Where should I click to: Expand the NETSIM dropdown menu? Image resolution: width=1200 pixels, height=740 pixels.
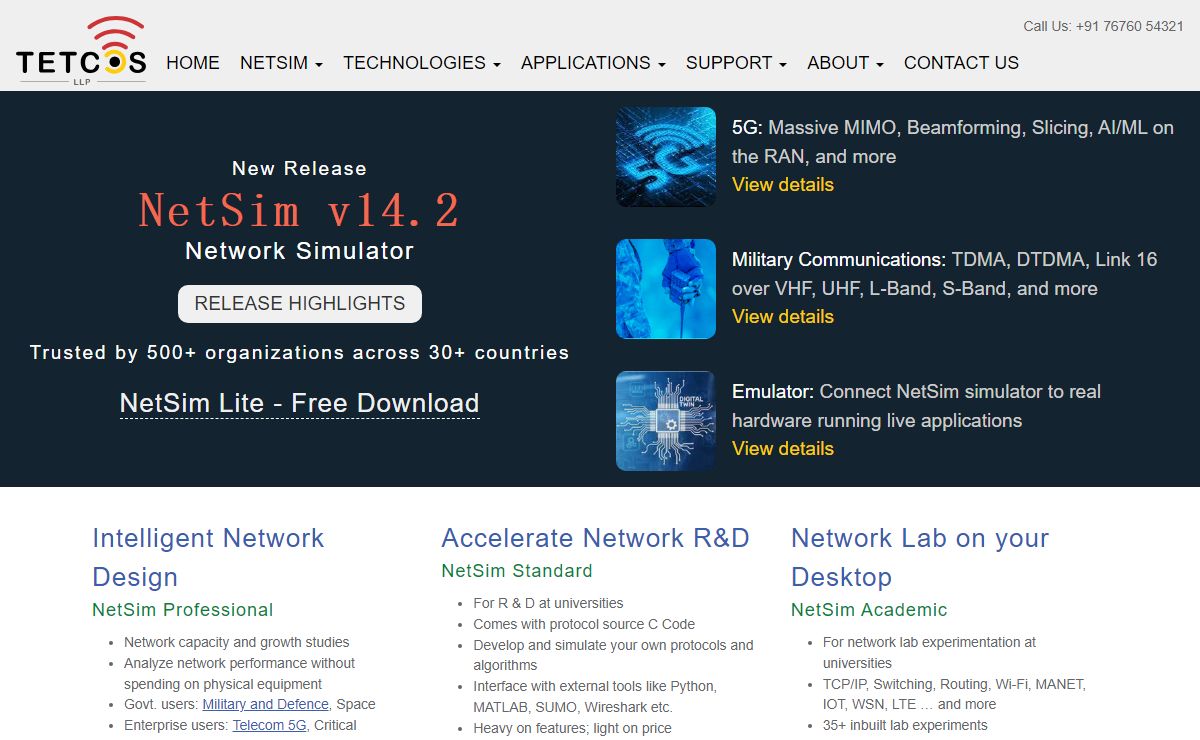point(281,63)
